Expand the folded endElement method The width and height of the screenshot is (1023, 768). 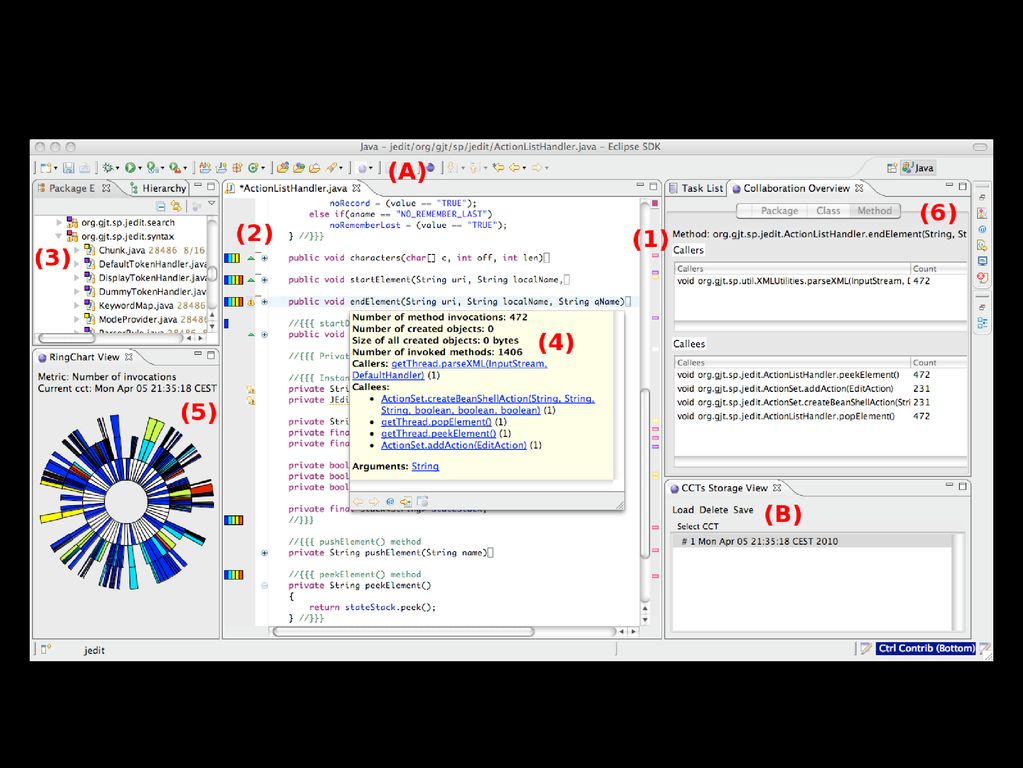tap(264, 302)
